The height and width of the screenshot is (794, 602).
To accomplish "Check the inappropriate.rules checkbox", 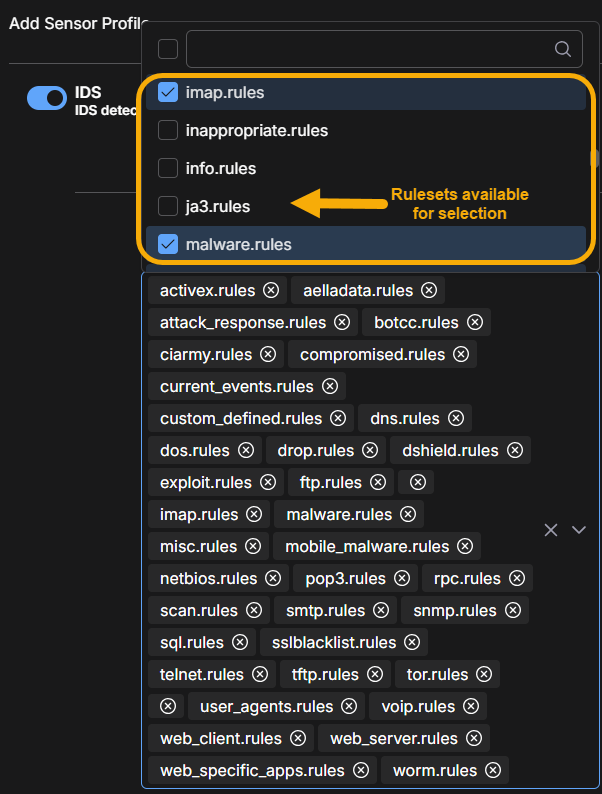I will (x=168, y=130).
